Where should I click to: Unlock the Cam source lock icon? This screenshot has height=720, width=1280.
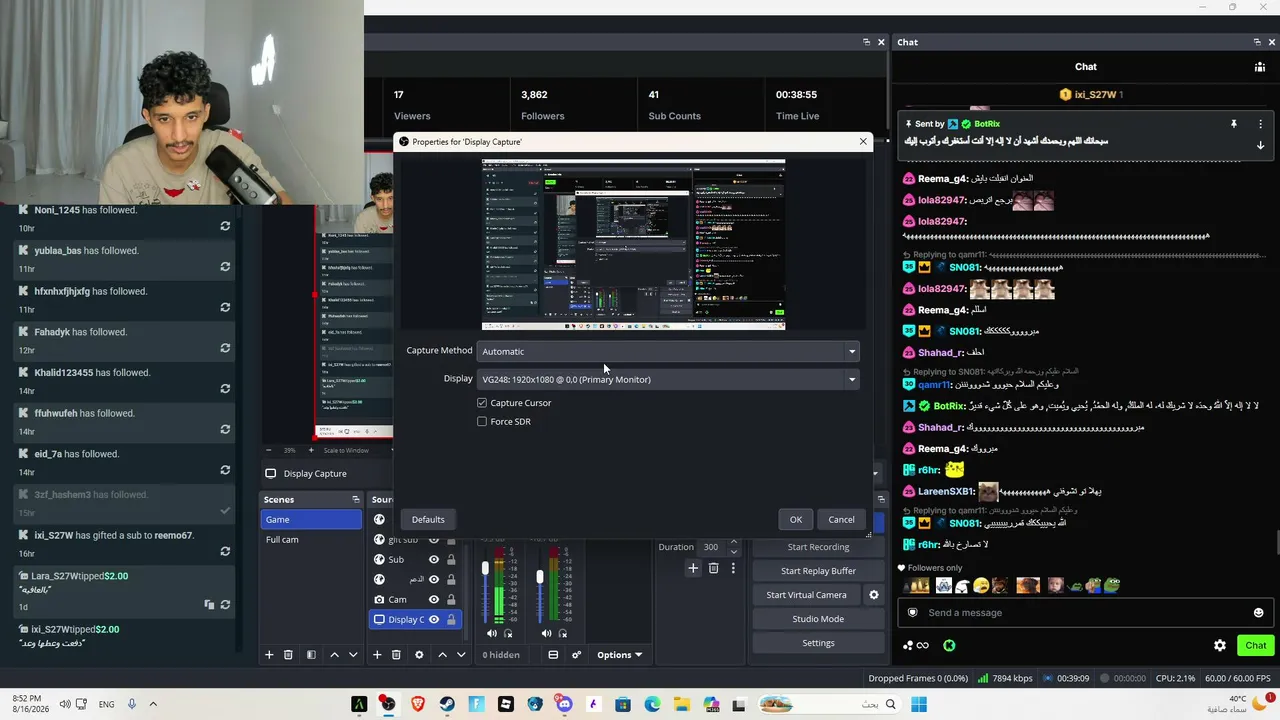(451, 600)
